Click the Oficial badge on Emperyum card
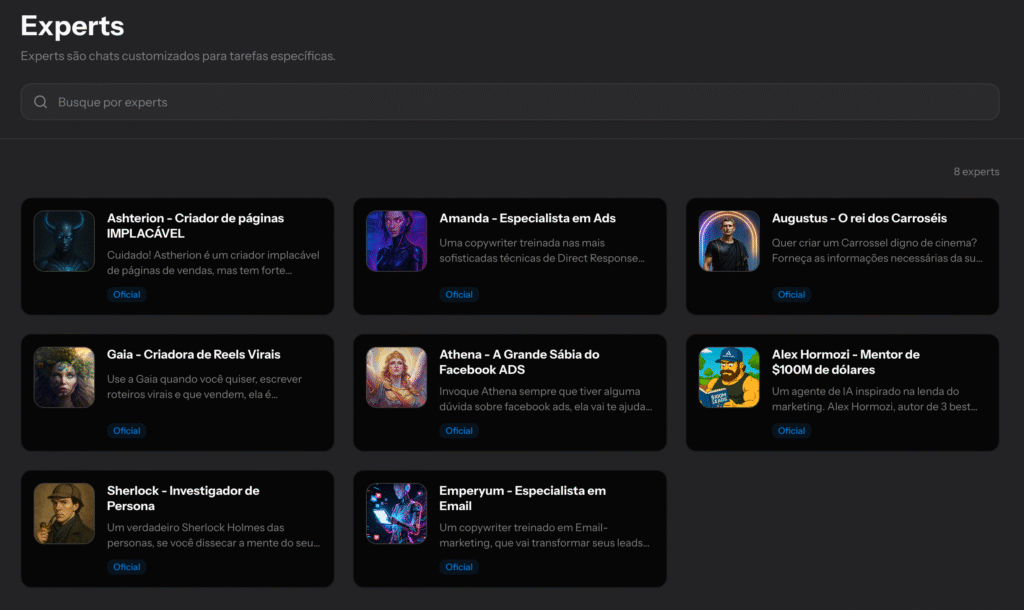 click(459, 567)
